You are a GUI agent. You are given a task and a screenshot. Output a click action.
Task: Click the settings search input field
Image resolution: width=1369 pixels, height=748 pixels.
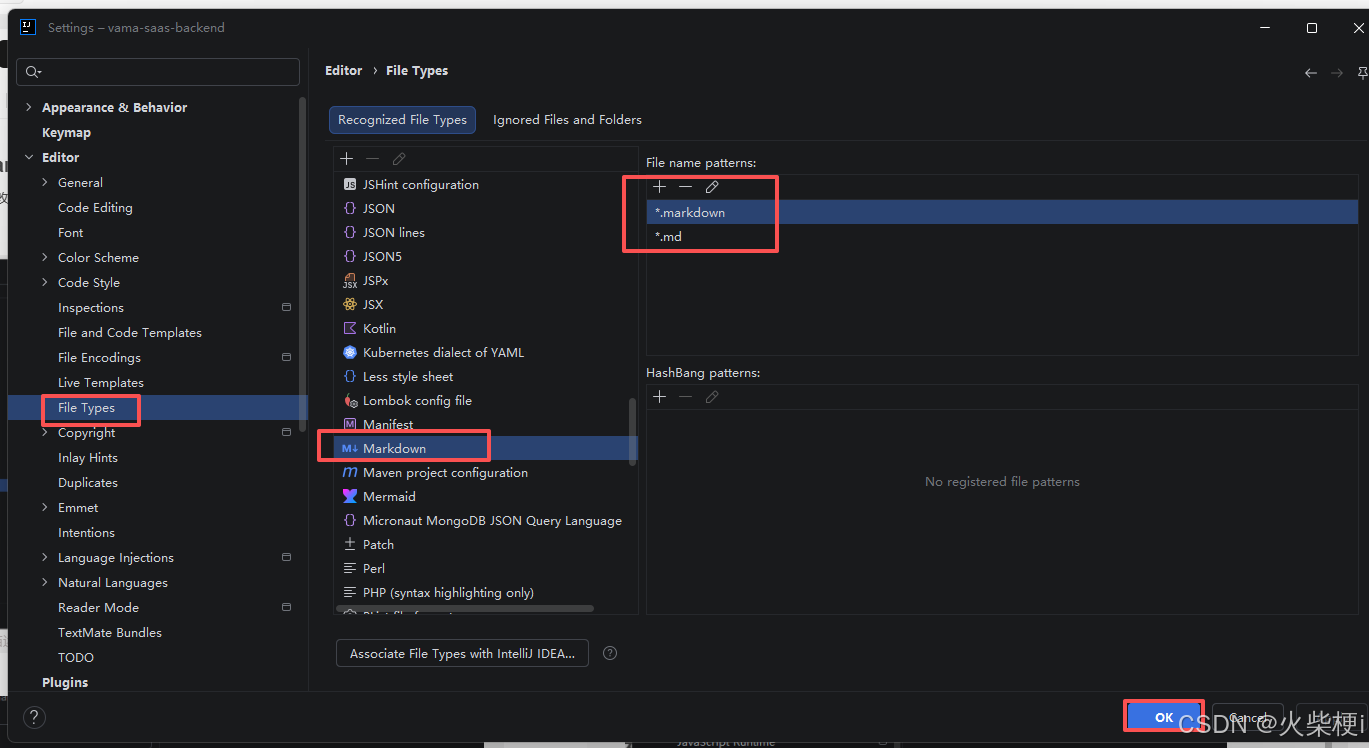point(158,72)
